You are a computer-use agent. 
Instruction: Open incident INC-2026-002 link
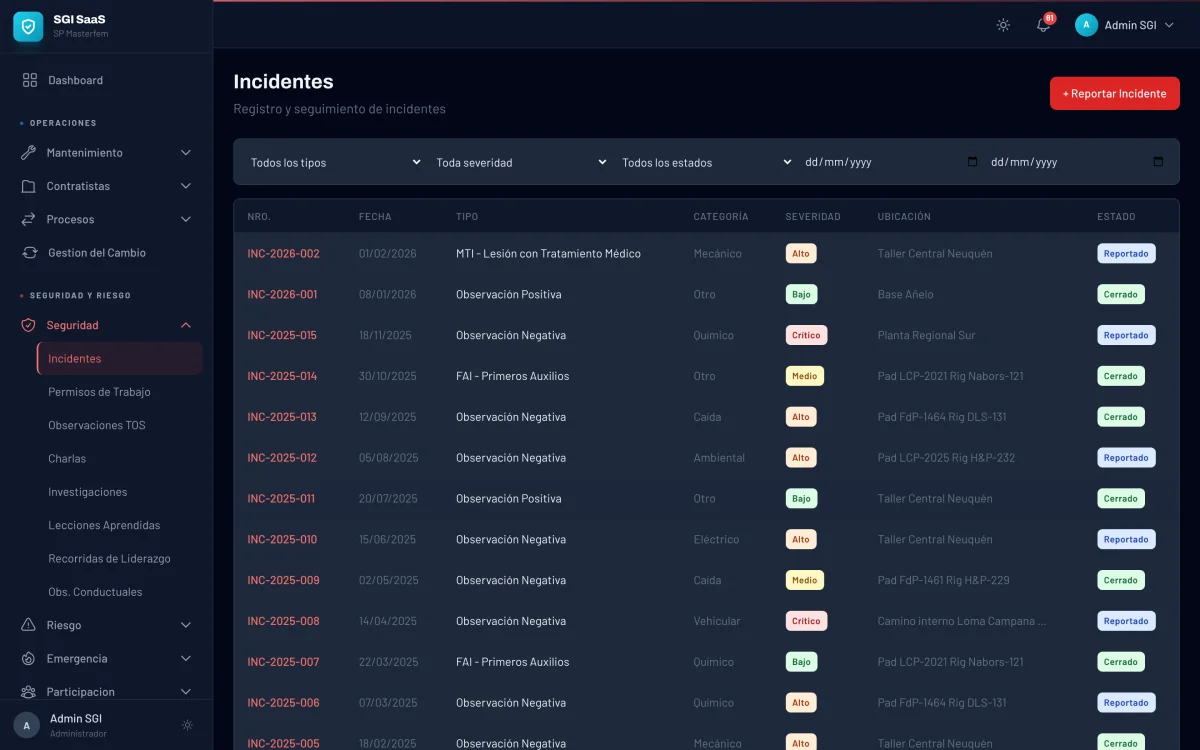click(x=284, y=254)
